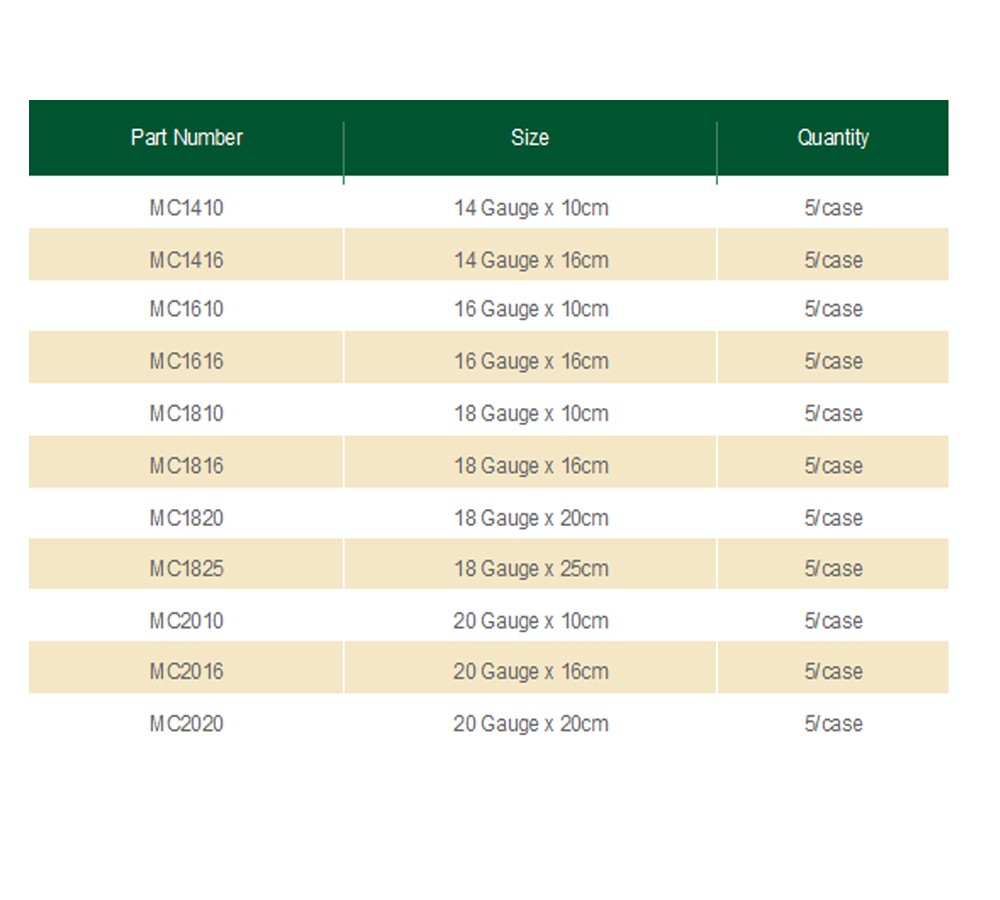This screenshot has width=1000, height=900.
Task: Click the Quantity column header
Action: pos(833,138)
